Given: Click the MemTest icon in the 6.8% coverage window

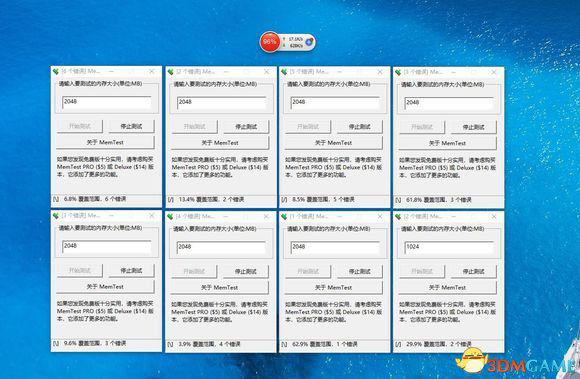Looking at the screenshot, I should click(x=56, y=71).
